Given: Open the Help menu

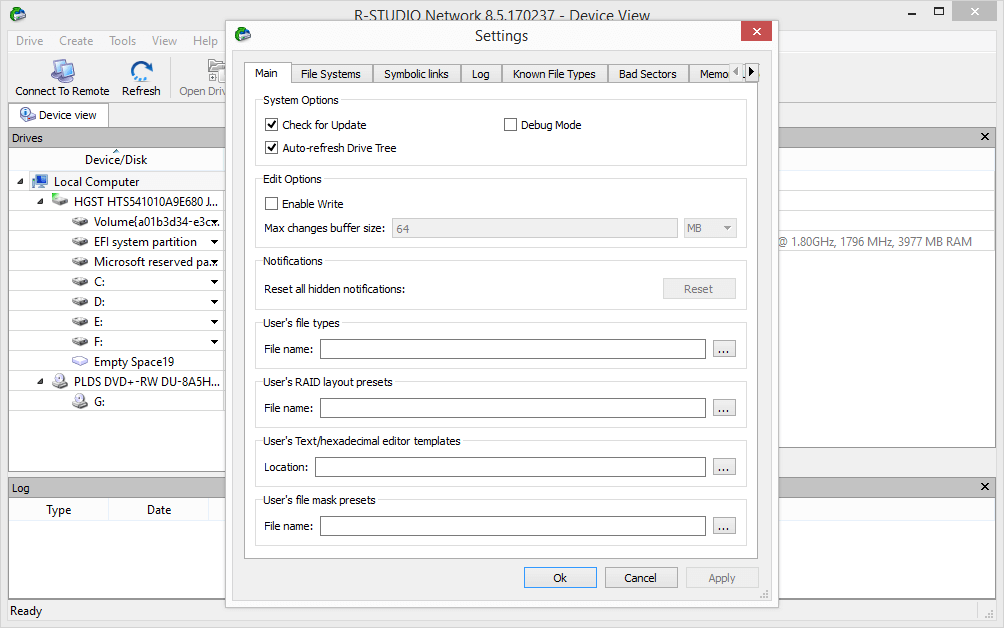Looking at the screenshot, I should (206, 40).
